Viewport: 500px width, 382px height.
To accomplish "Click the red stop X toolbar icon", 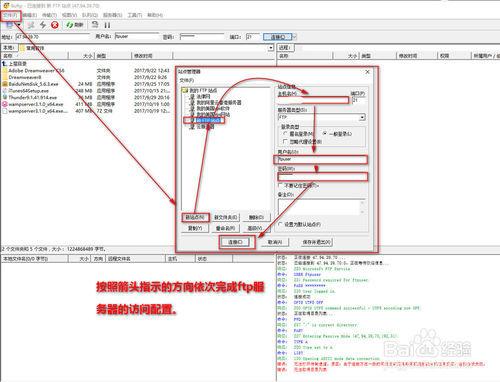I will (x=55, y=25).
